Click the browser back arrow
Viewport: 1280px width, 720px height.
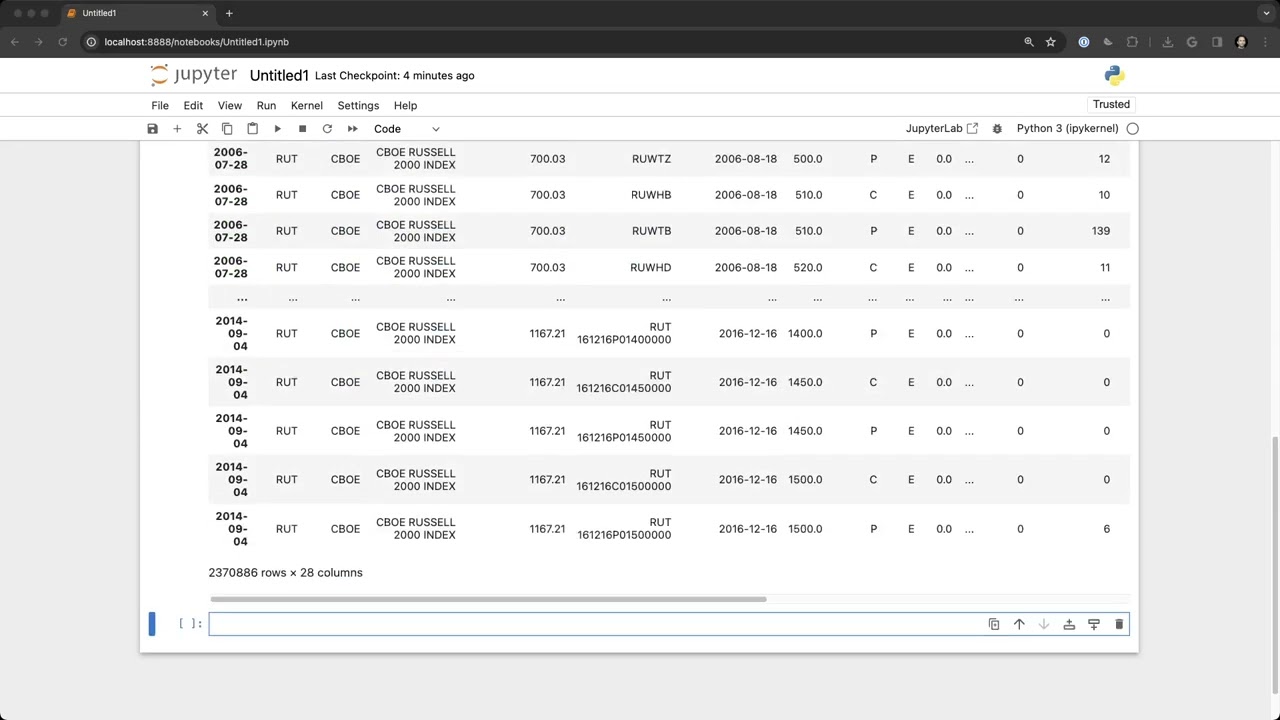tap(15, 42)
